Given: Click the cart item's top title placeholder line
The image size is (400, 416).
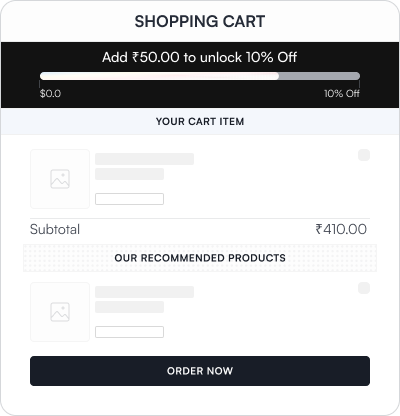Looking at the screenshot, I should 144,159.
